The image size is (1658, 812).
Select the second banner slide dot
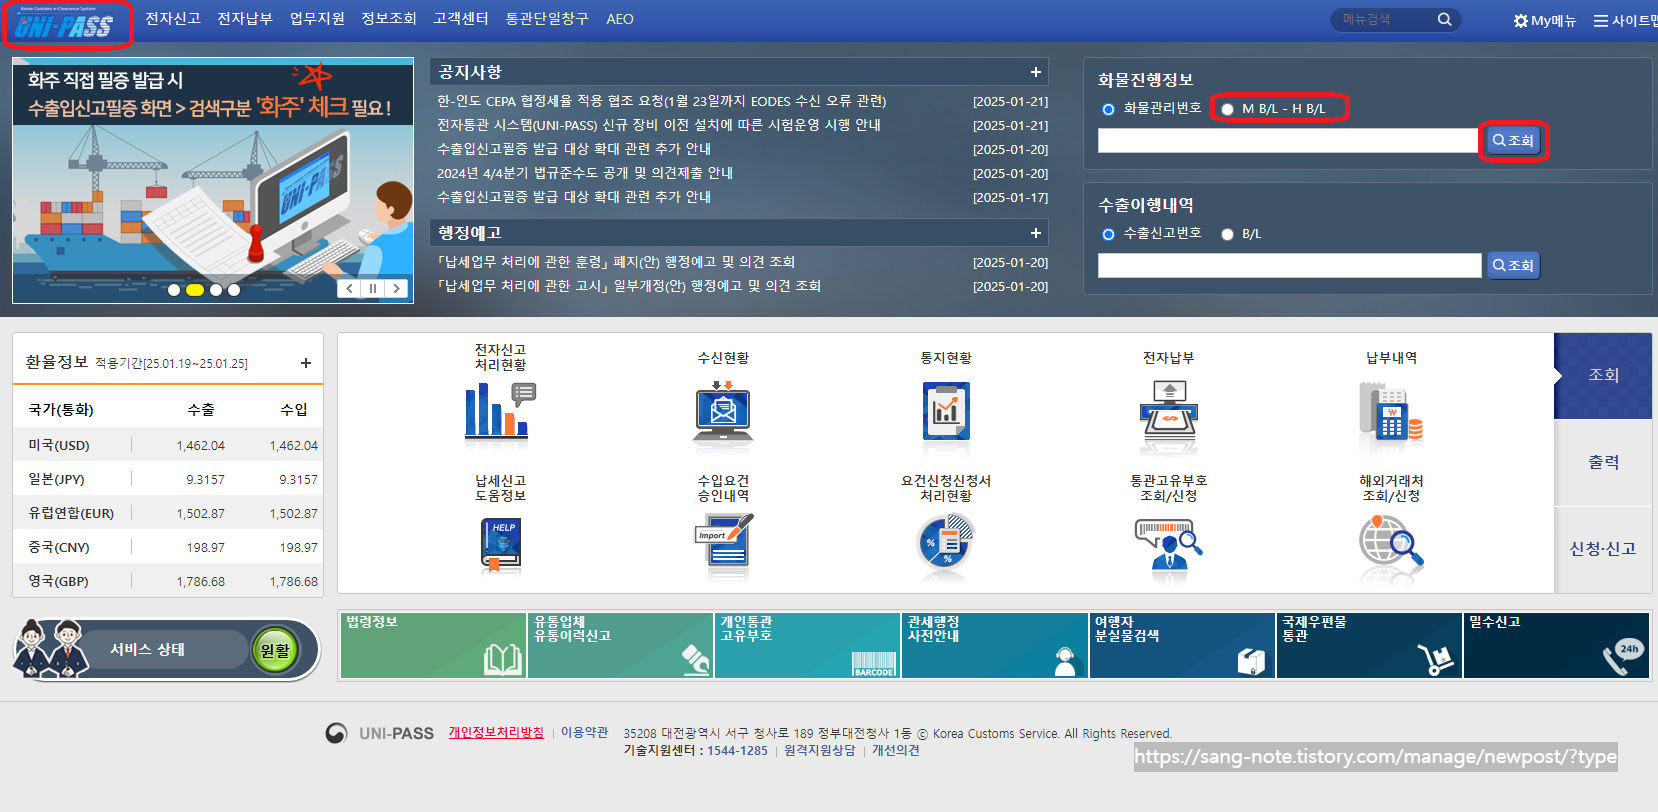tap(195, 290)
